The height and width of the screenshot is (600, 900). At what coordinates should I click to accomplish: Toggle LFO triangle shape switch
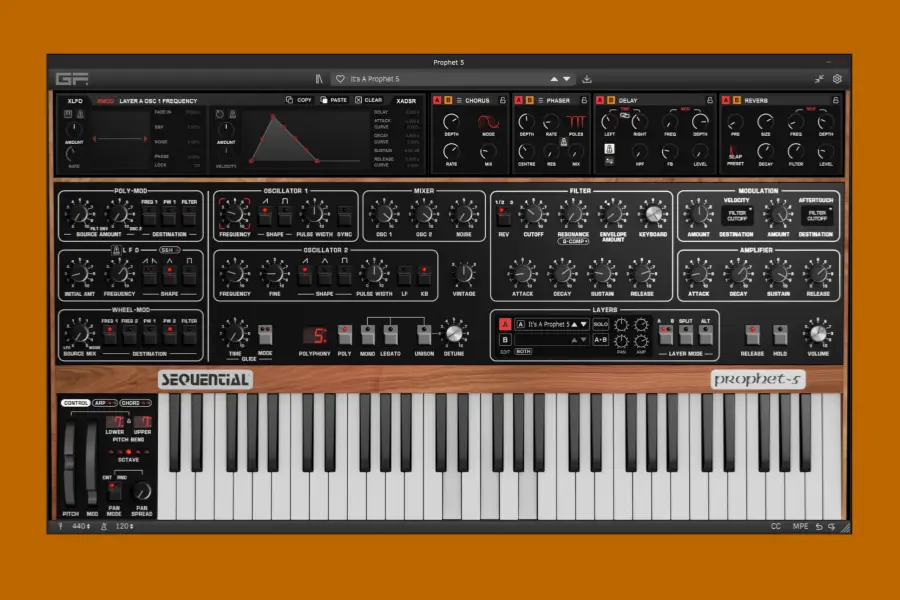[x=169, y=275]
